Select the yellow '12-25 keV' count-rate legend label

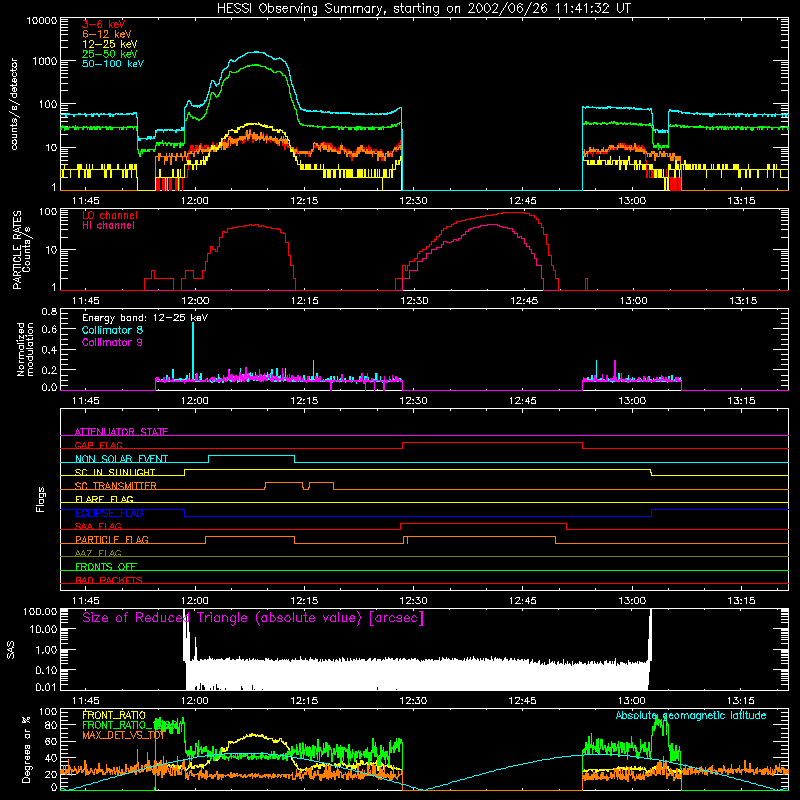click(110, 44)
